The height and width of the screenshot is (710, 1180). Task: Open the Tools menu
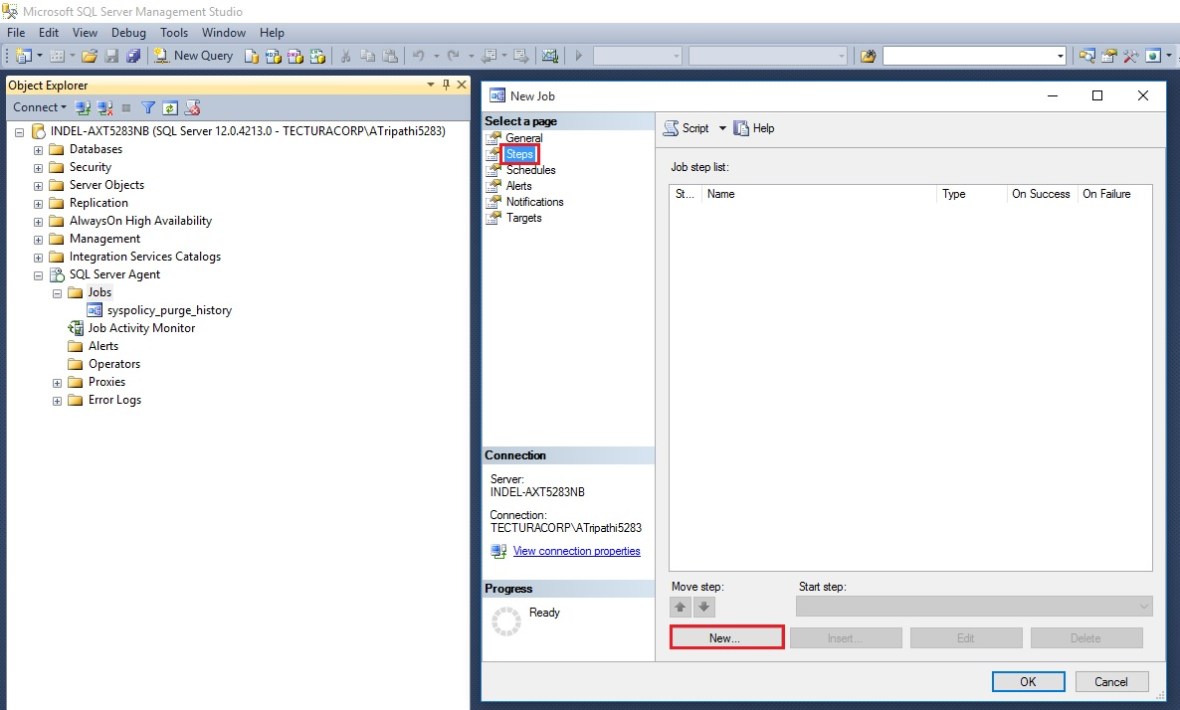(174, 33)
